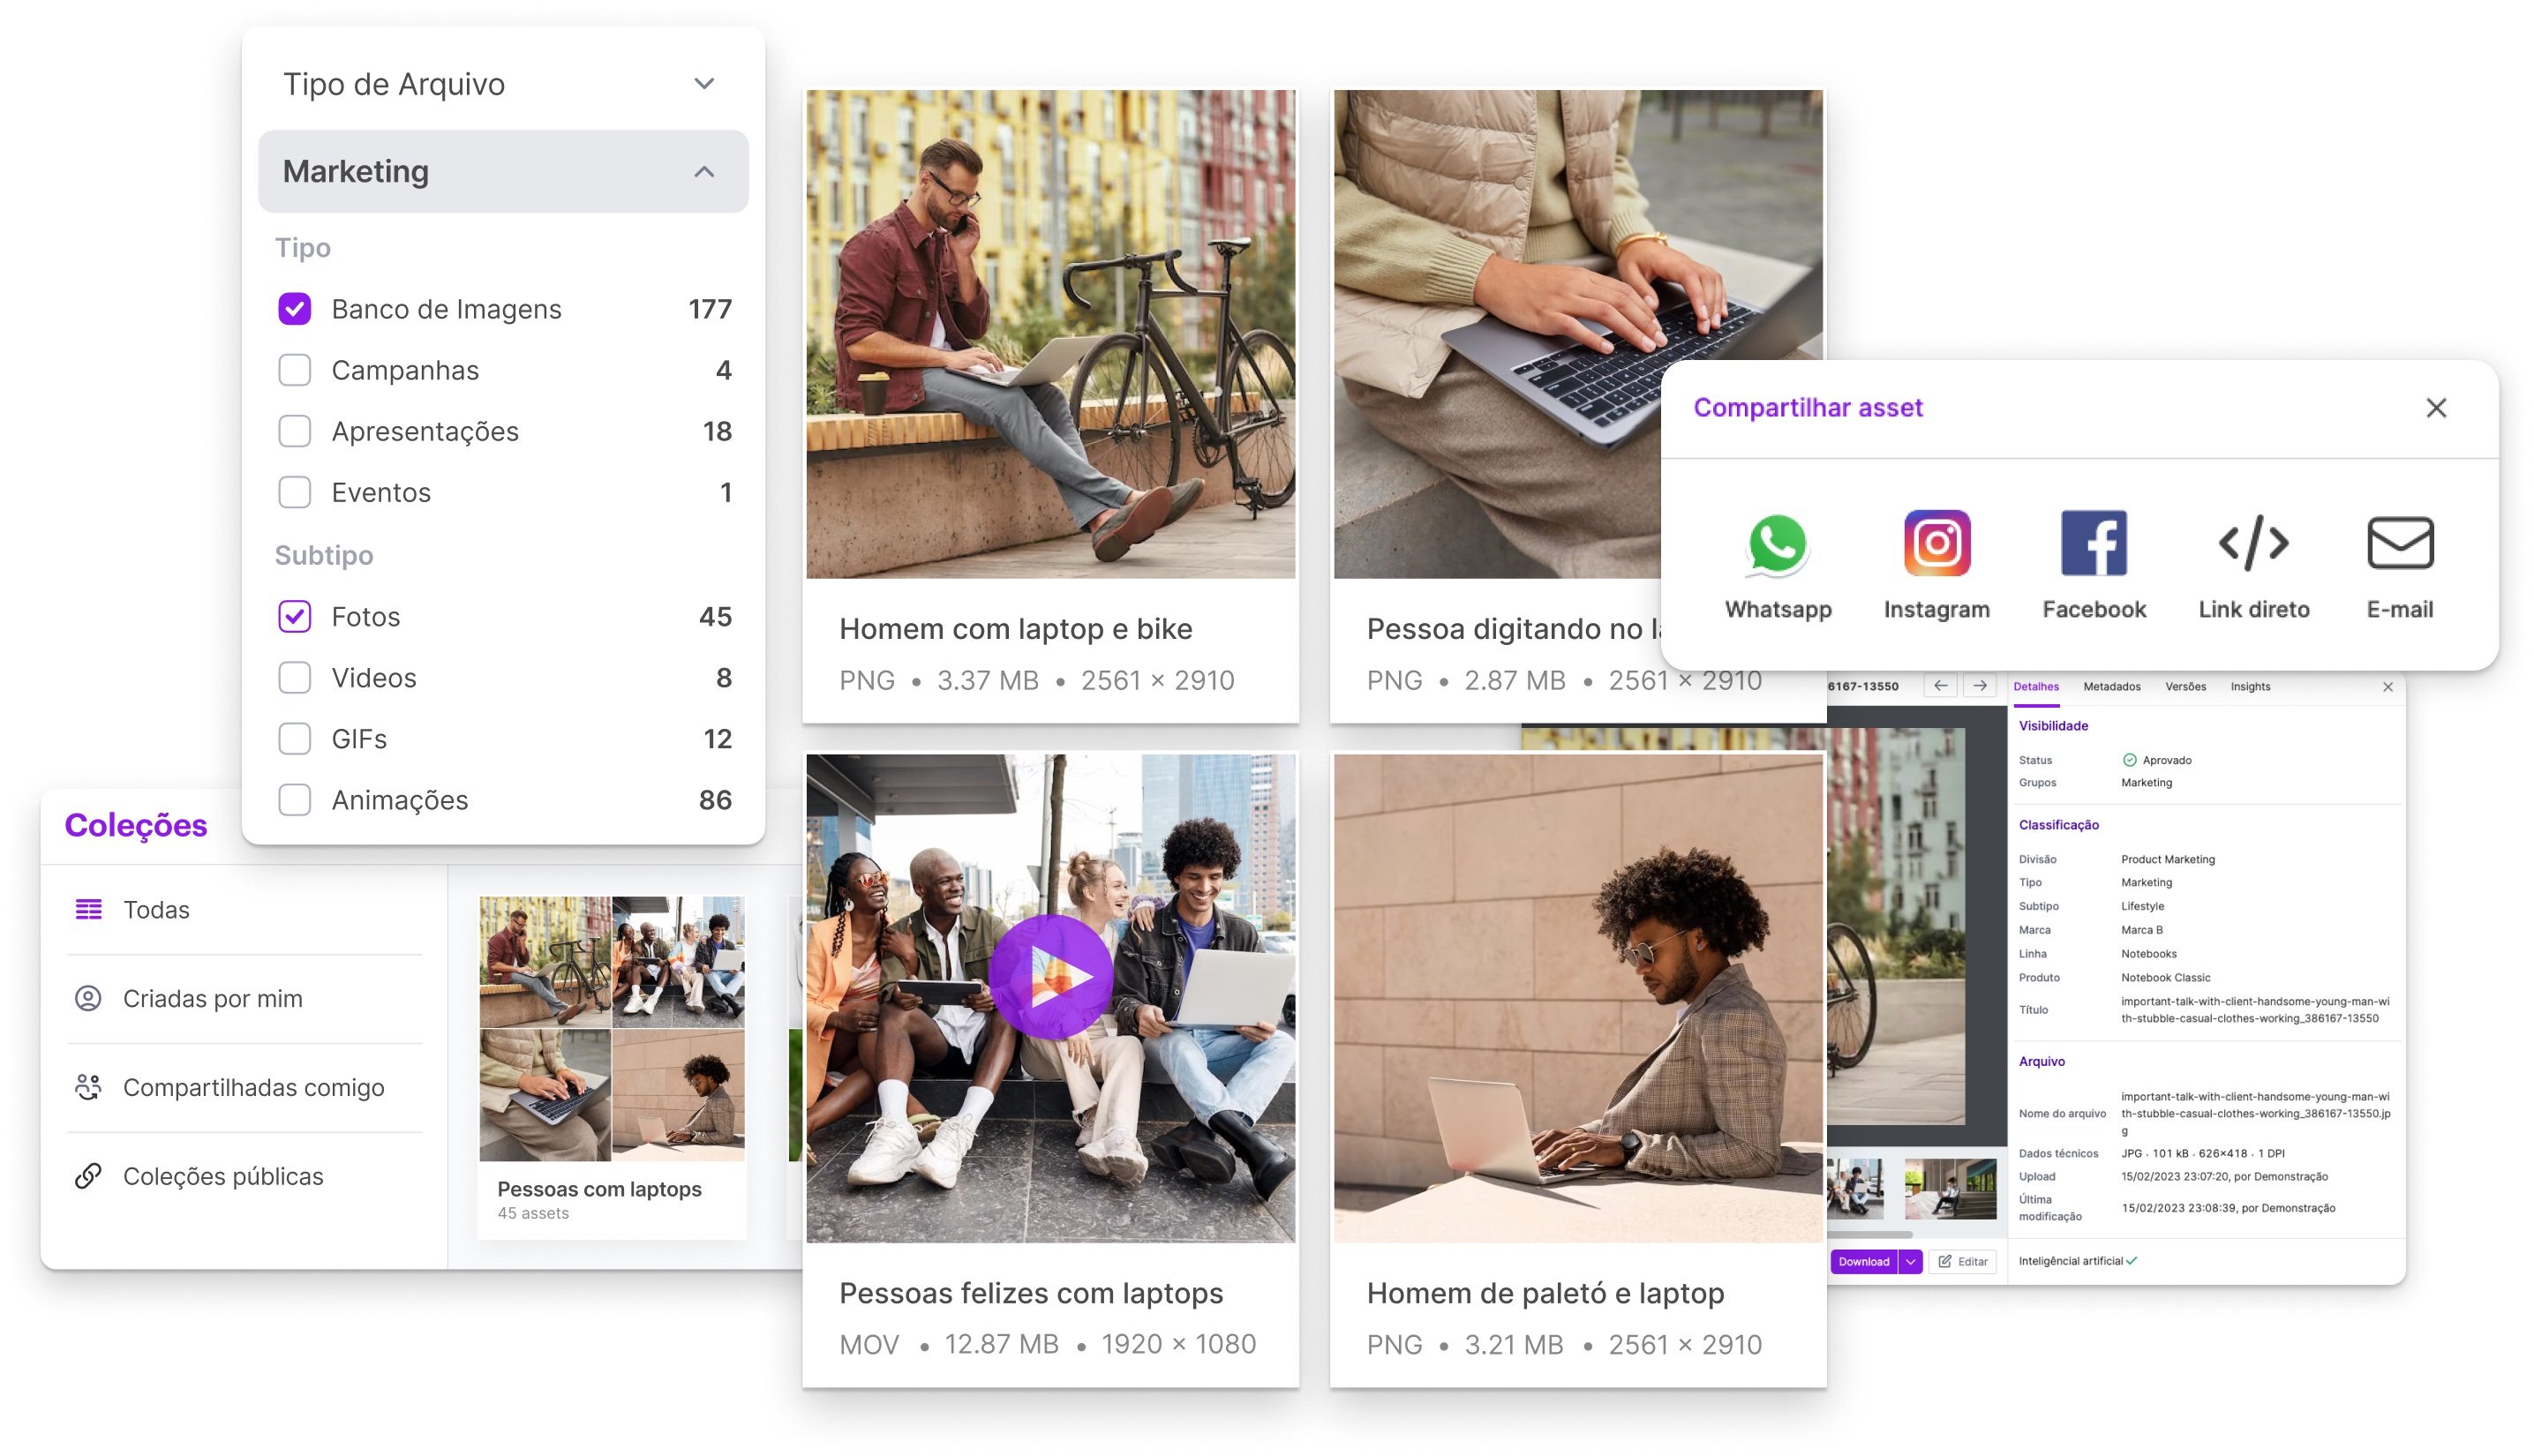This screenshot has height=1456, width=2534.
Task: Collapse the Marketing filter section
Action: tap(704, 172)
